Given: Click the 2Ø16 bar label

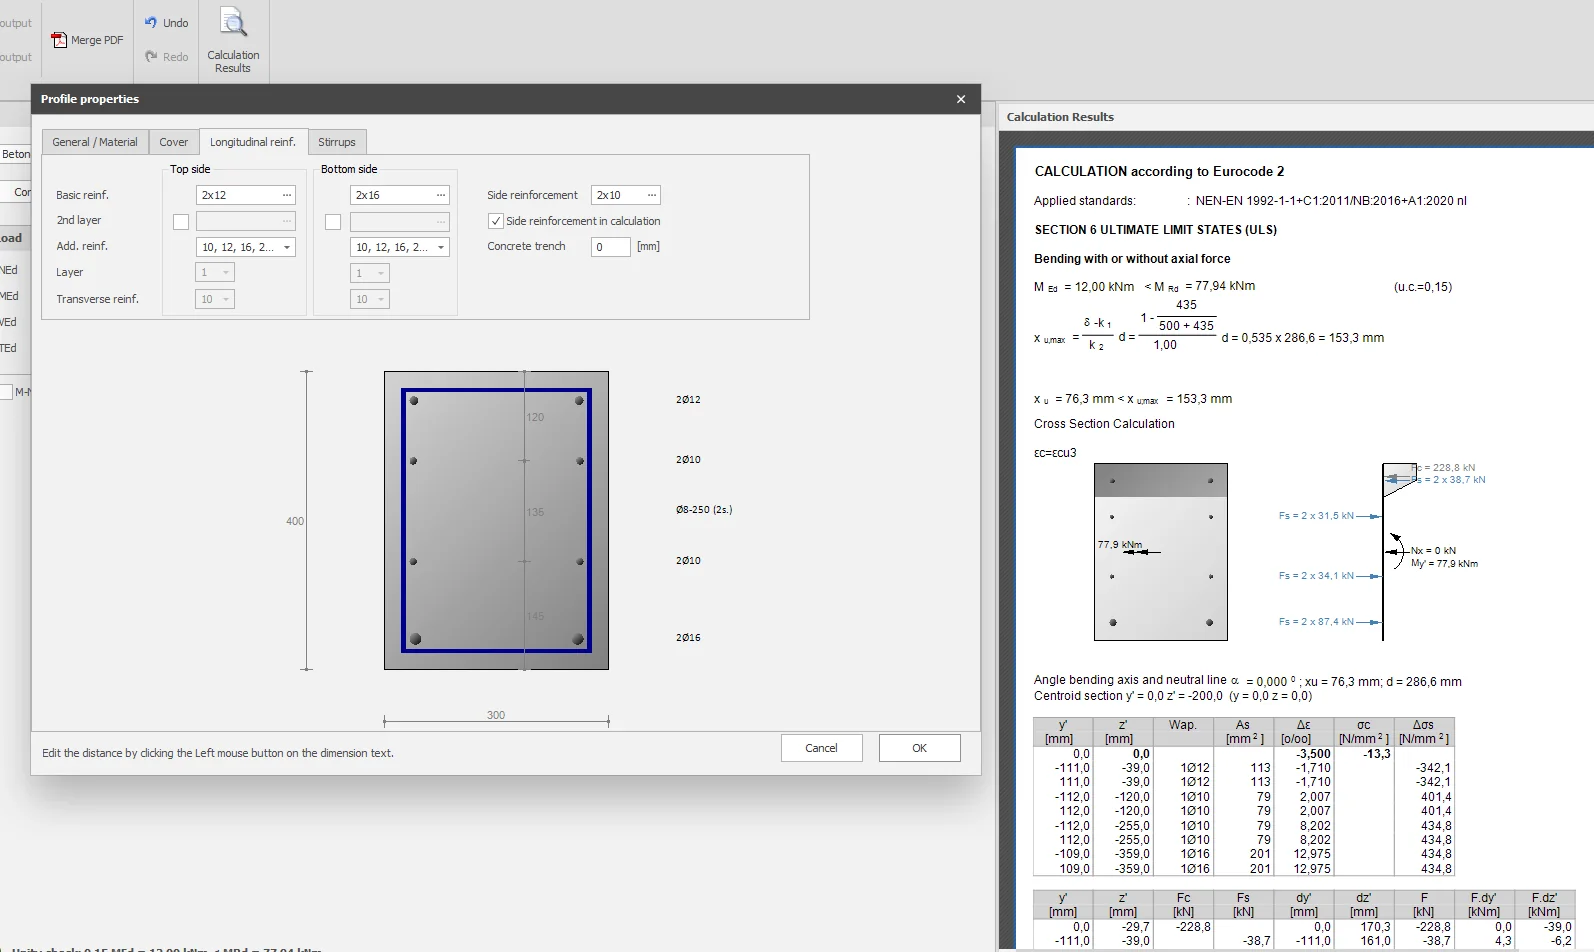Looking at the screenshot, I should click(688, 638).
